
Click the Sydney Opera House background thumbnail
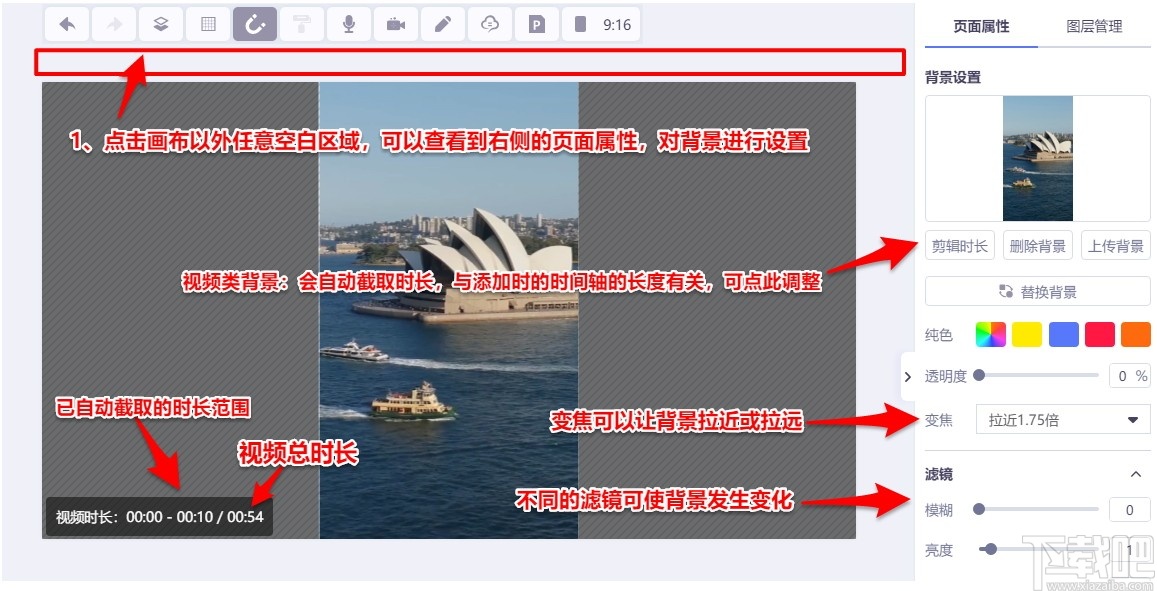click(1037, 157)
